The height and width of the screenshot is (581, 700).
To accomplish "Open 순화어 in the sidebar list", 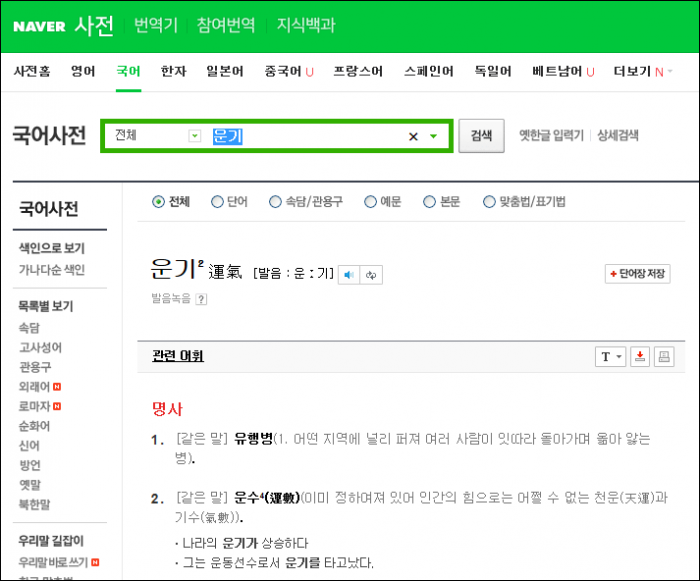I will (34, 426).
